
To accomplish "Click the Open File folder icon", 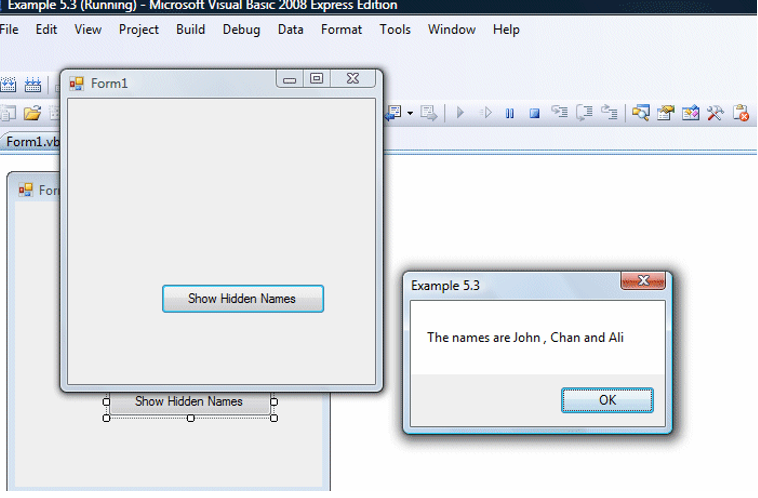I will coord(32,113).
